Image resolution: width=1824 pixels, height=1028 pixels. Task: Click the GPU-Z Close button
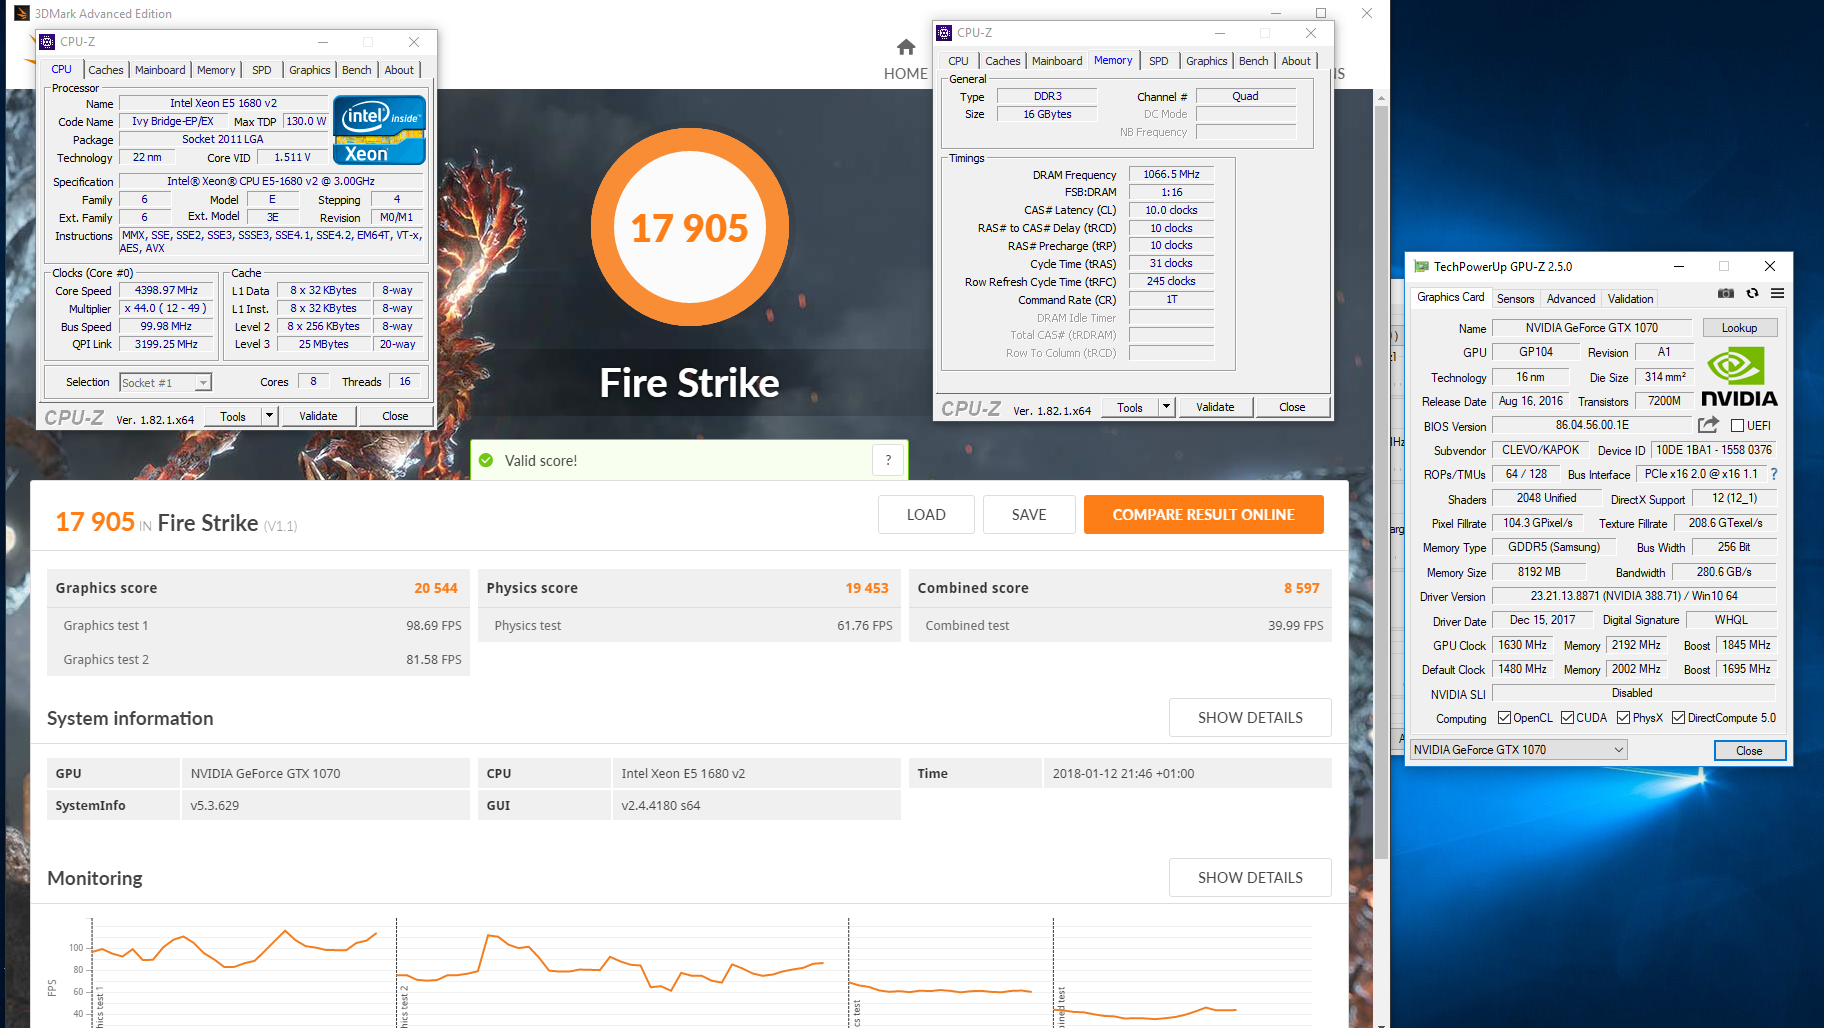click(1749, 751)
